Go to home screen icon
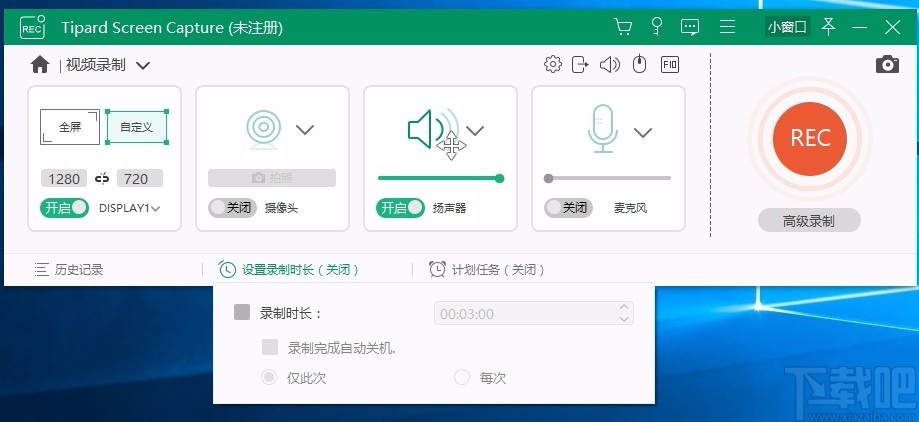919x422 pixels. coord(40,64)
